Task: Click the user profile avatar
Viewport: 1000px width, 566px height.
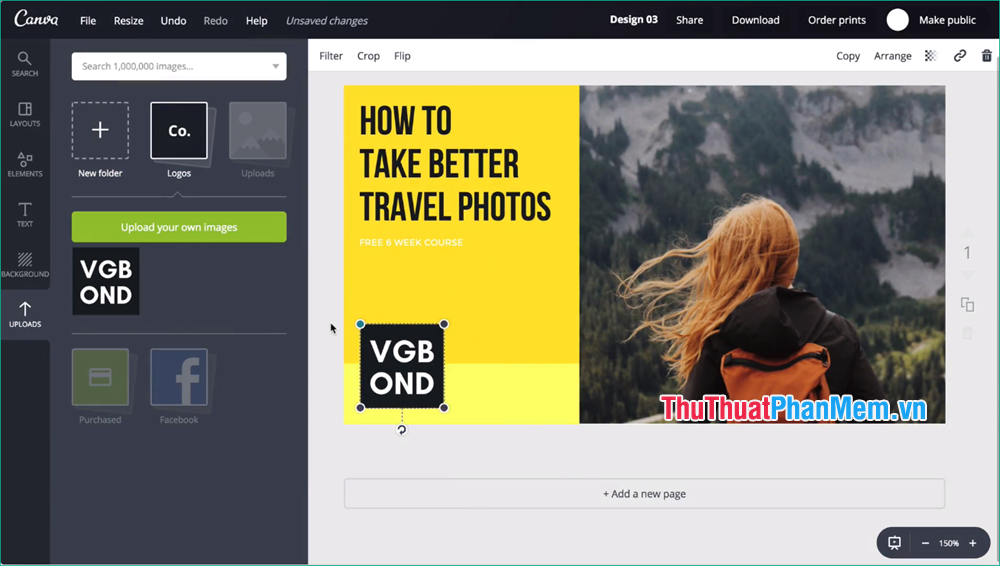Action: [897, 20]
